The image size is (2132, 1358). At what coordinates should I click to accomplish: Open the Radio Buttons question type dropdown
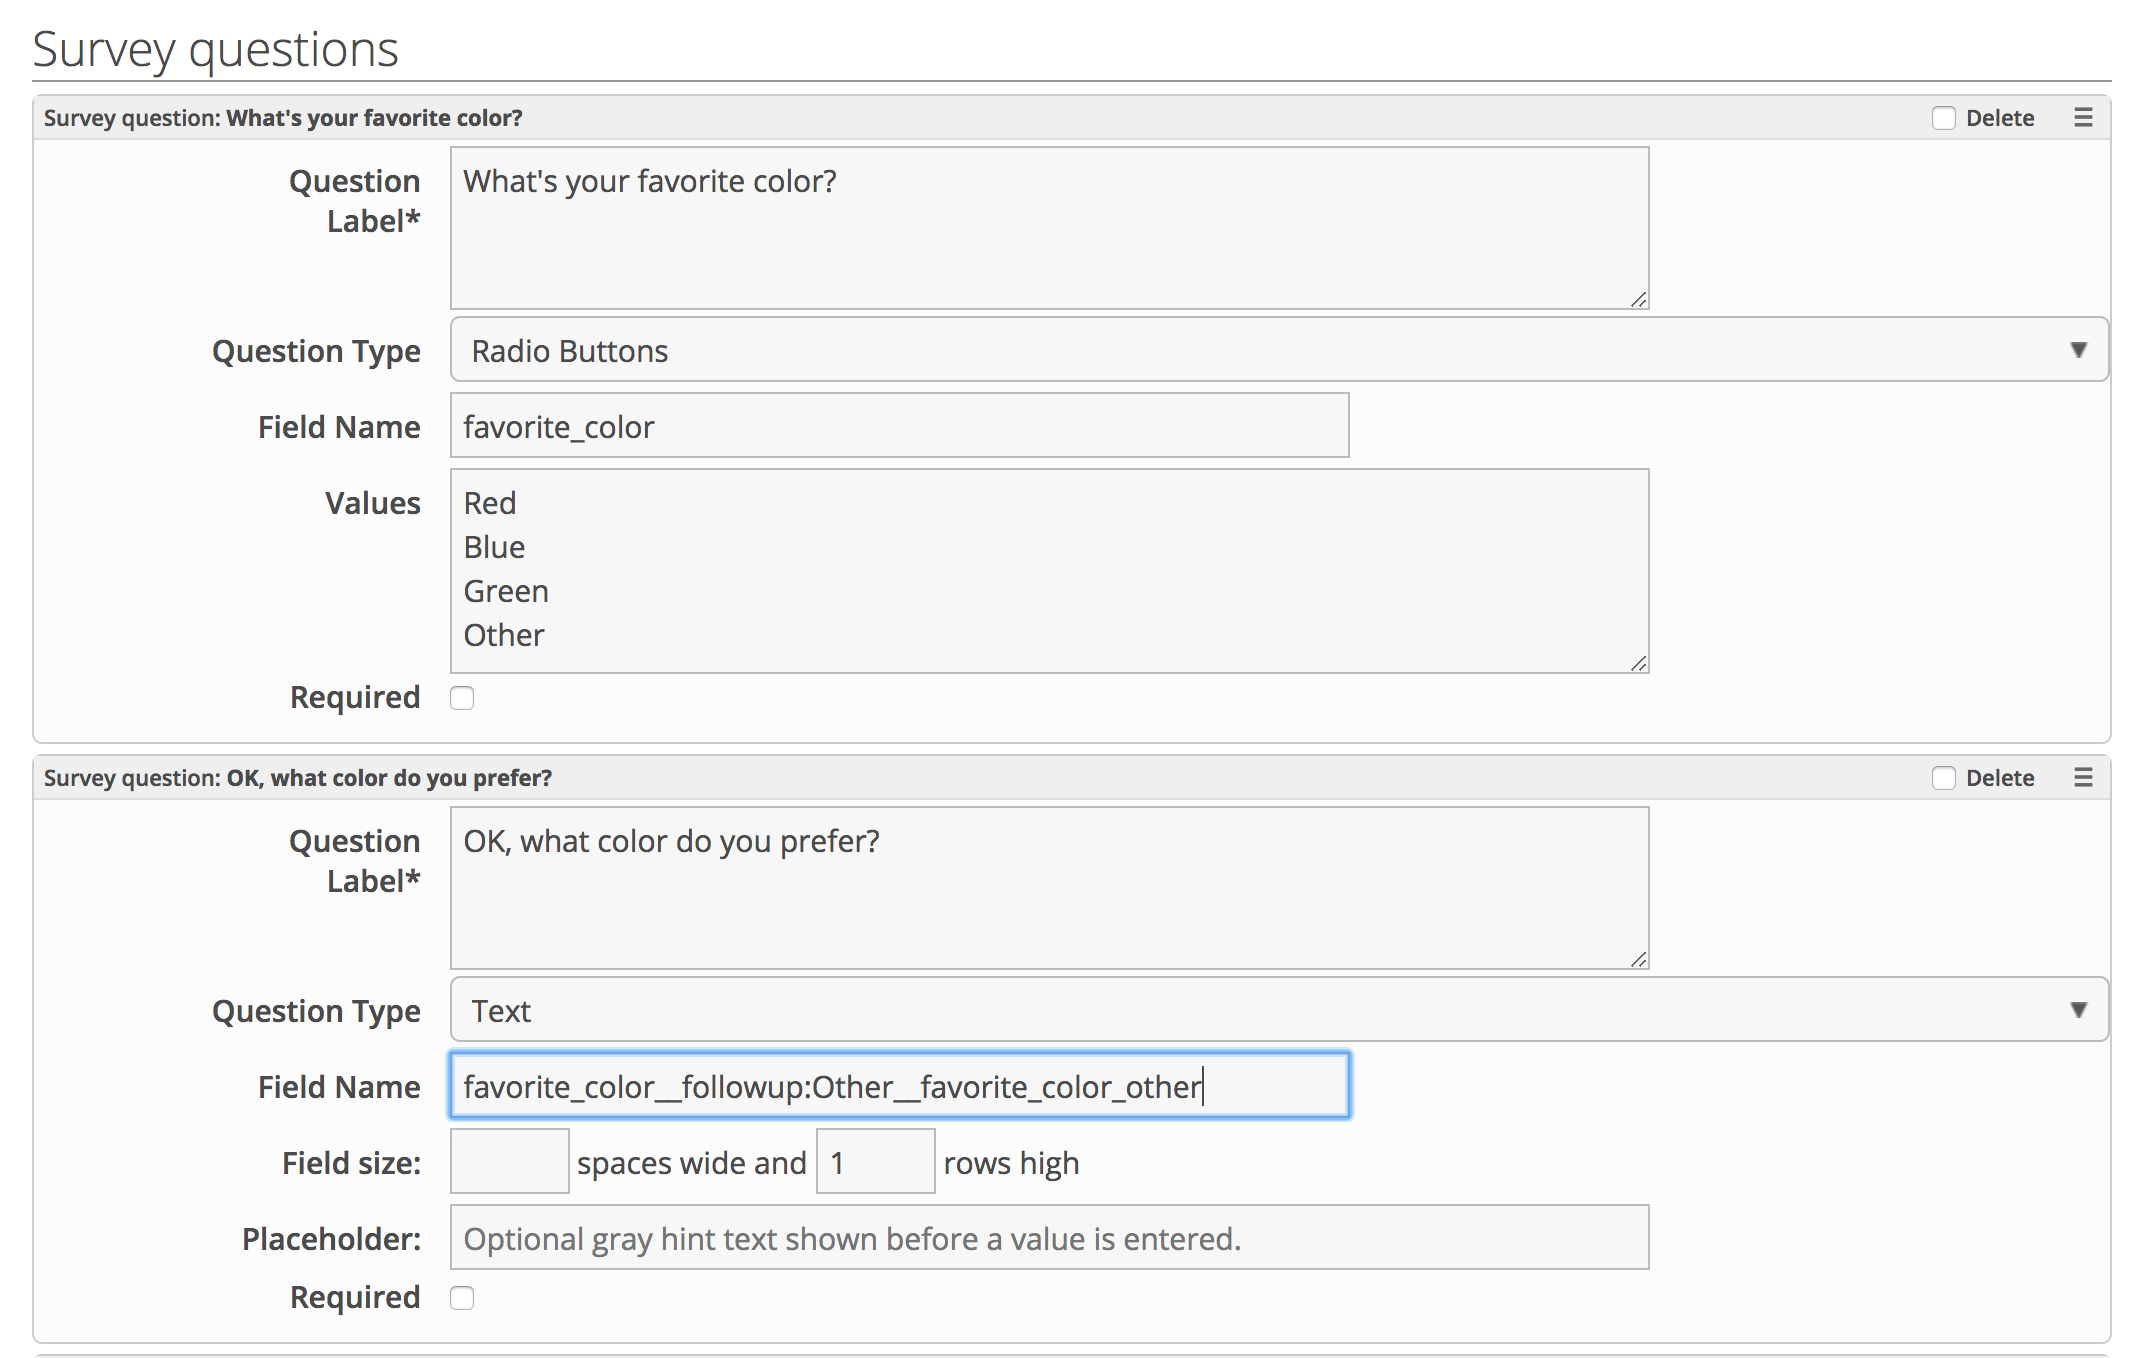point(1279,350)
